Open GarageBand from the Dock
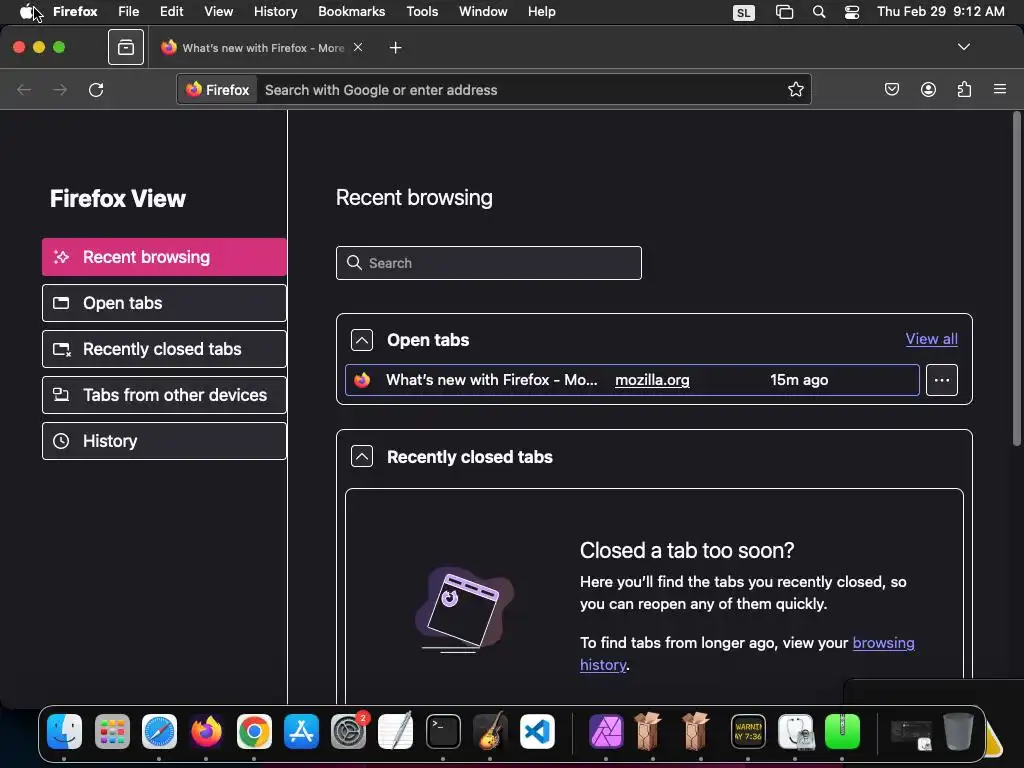The image size is (1024, 768). (490, 731)
